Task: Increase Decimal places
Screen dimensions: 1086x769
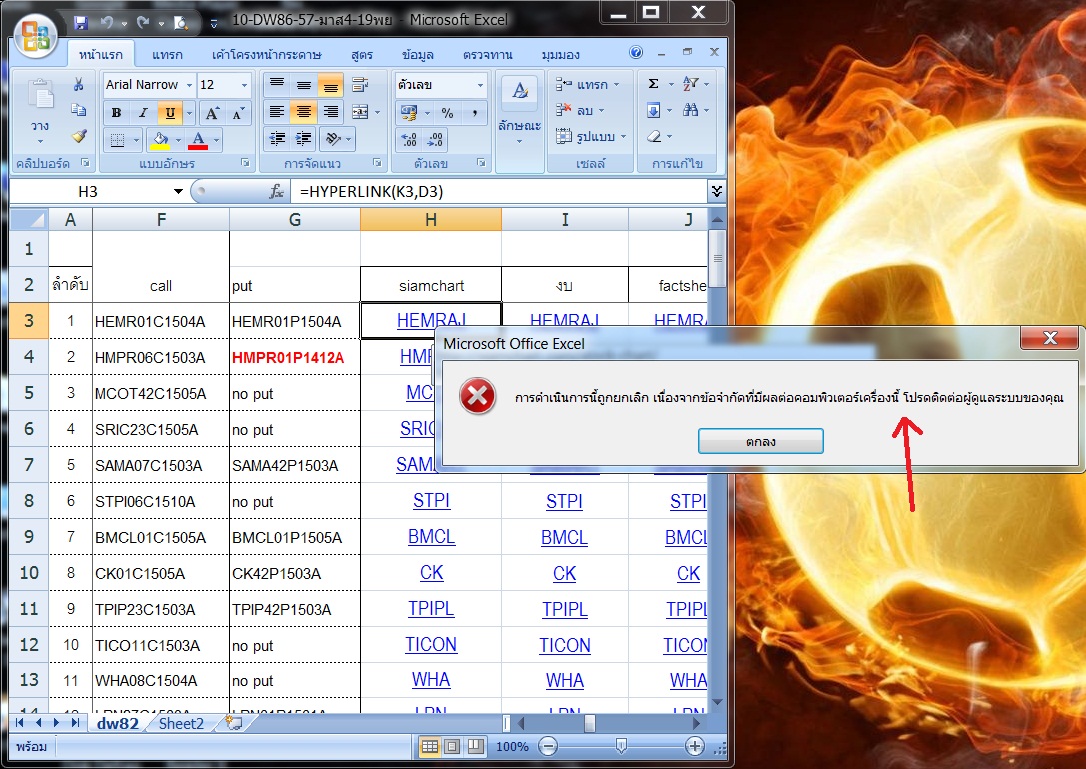Action: (x=409, y=140)
